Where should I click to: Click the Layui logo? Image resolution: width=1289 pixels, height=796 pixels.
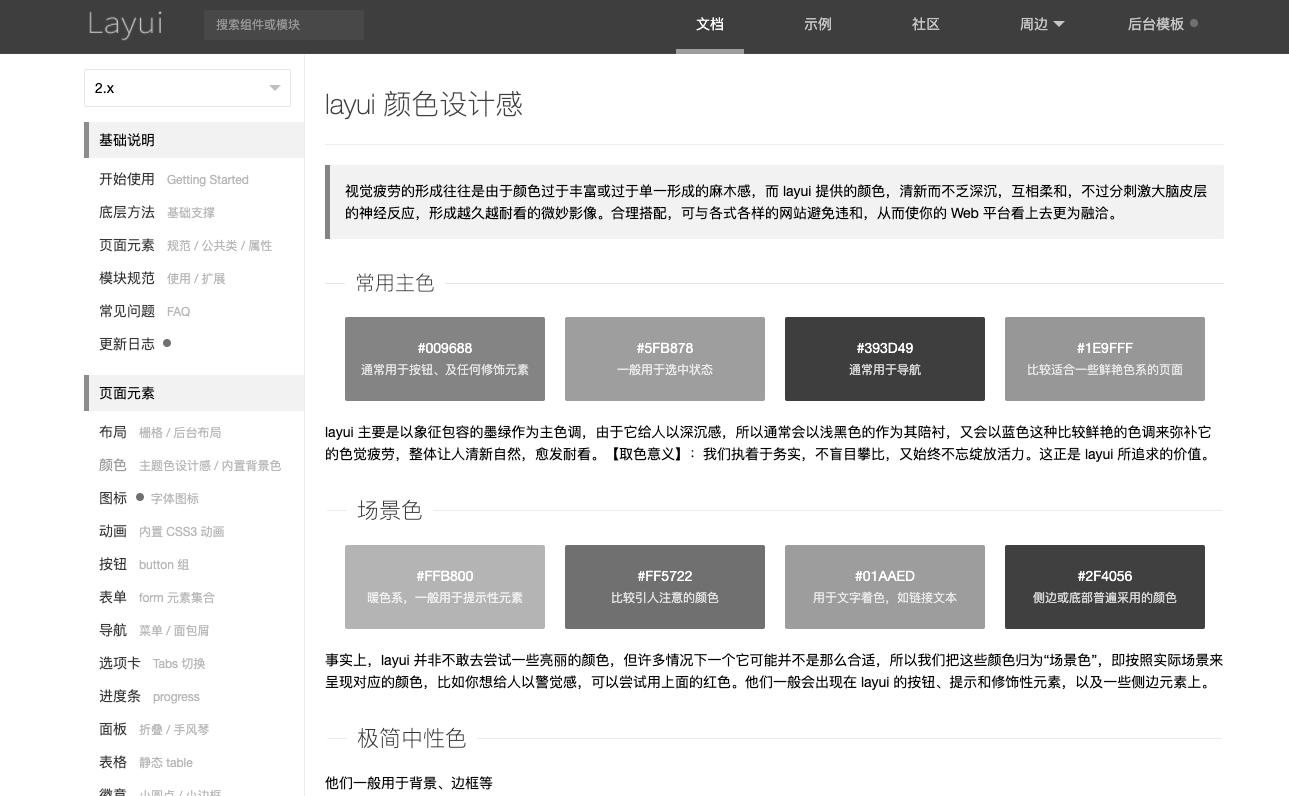tap(125, 24)
